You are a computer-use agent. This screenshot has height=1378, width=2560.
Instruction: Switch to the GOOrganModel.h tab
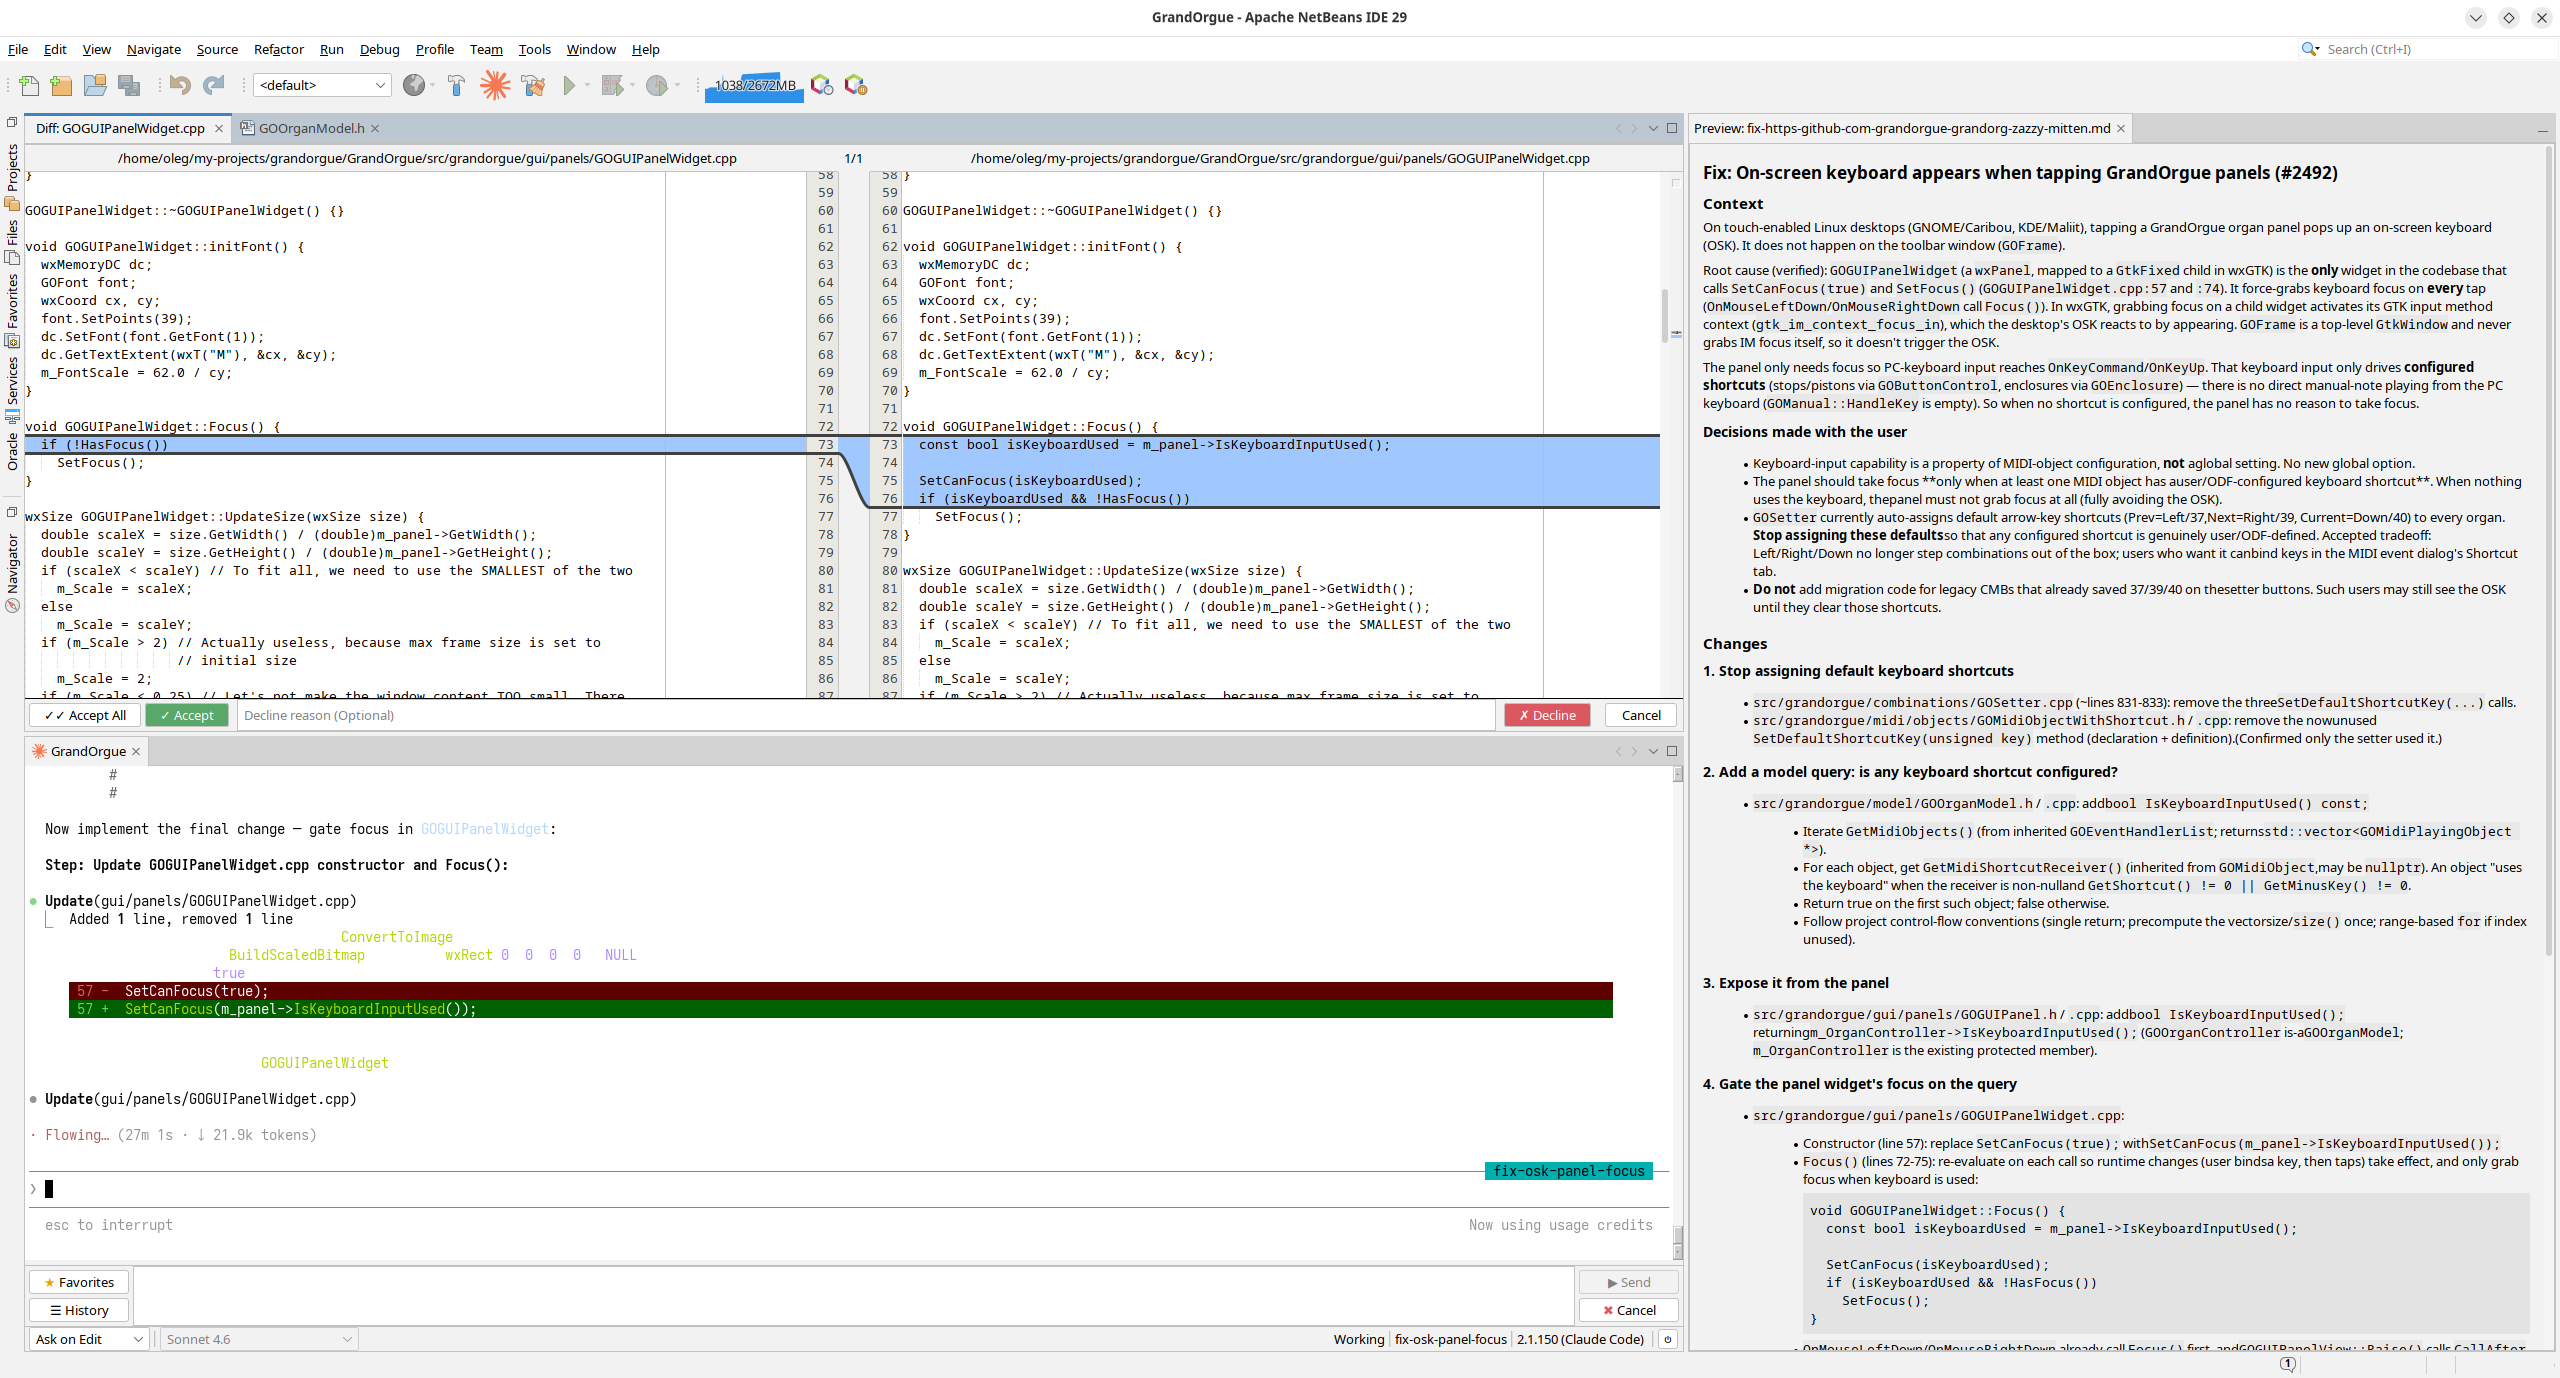311,129
